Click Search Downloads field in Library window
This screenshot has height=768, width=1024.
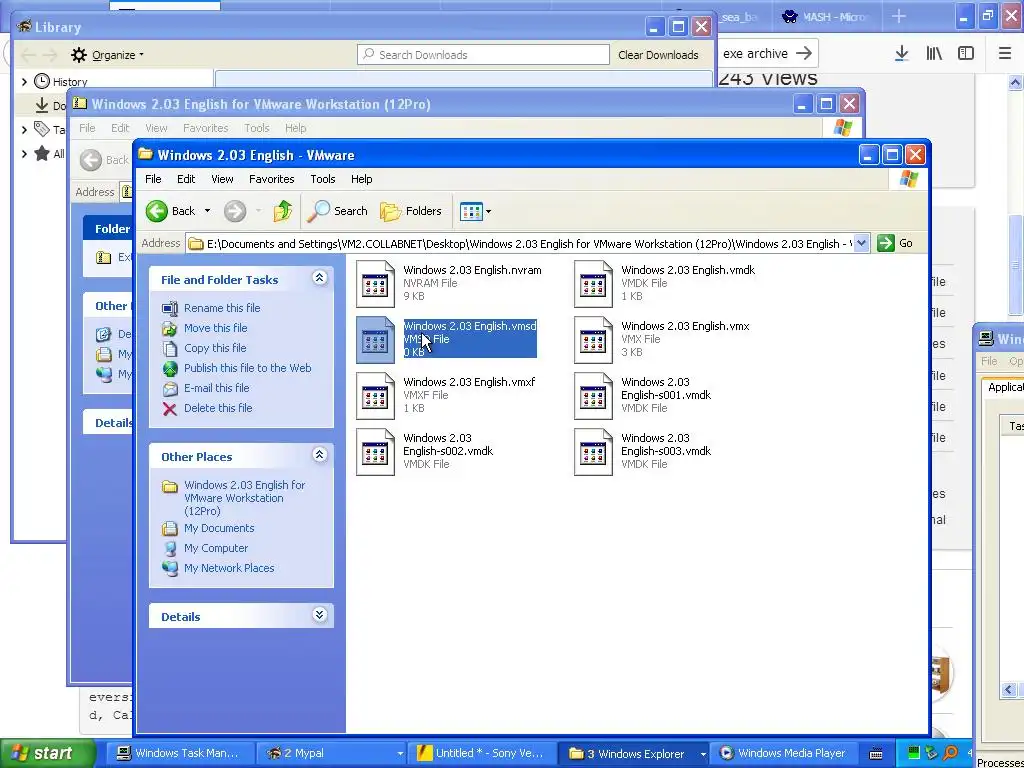click(x=483, y=55)
